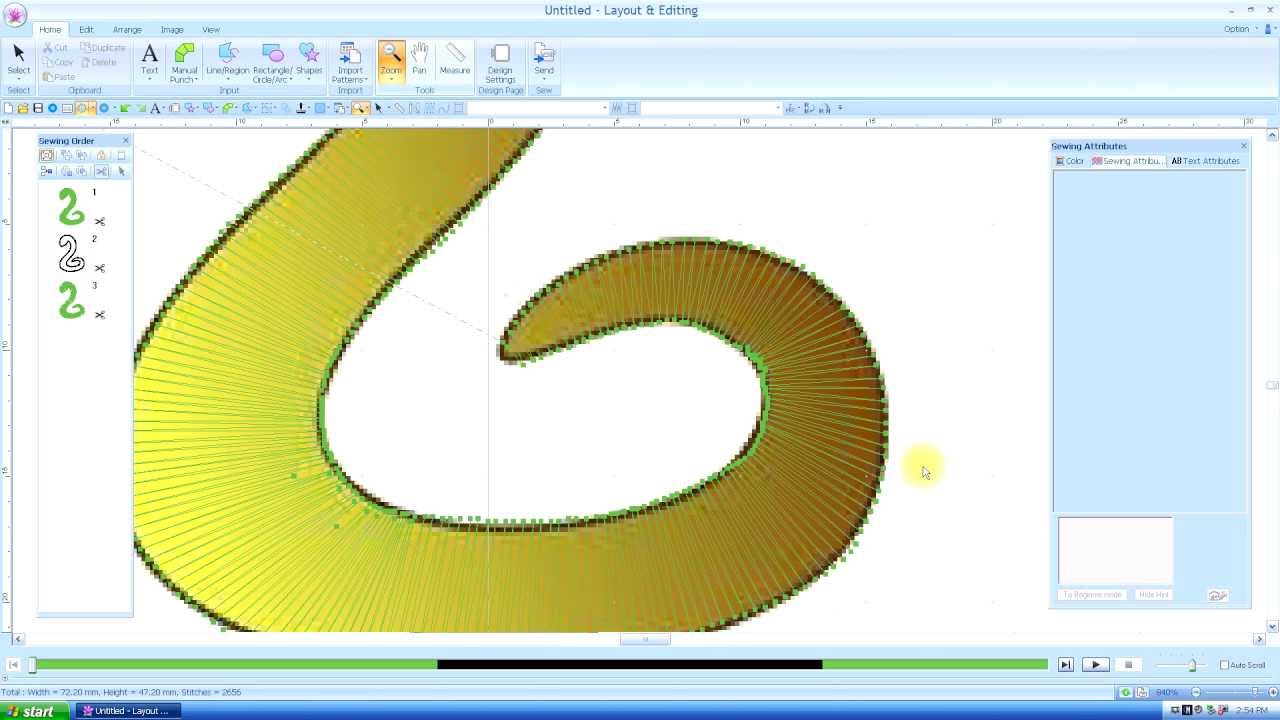Toggle first frame-view button in Sewing Order panel
The image size is (1280, 720).
(47, 155)
